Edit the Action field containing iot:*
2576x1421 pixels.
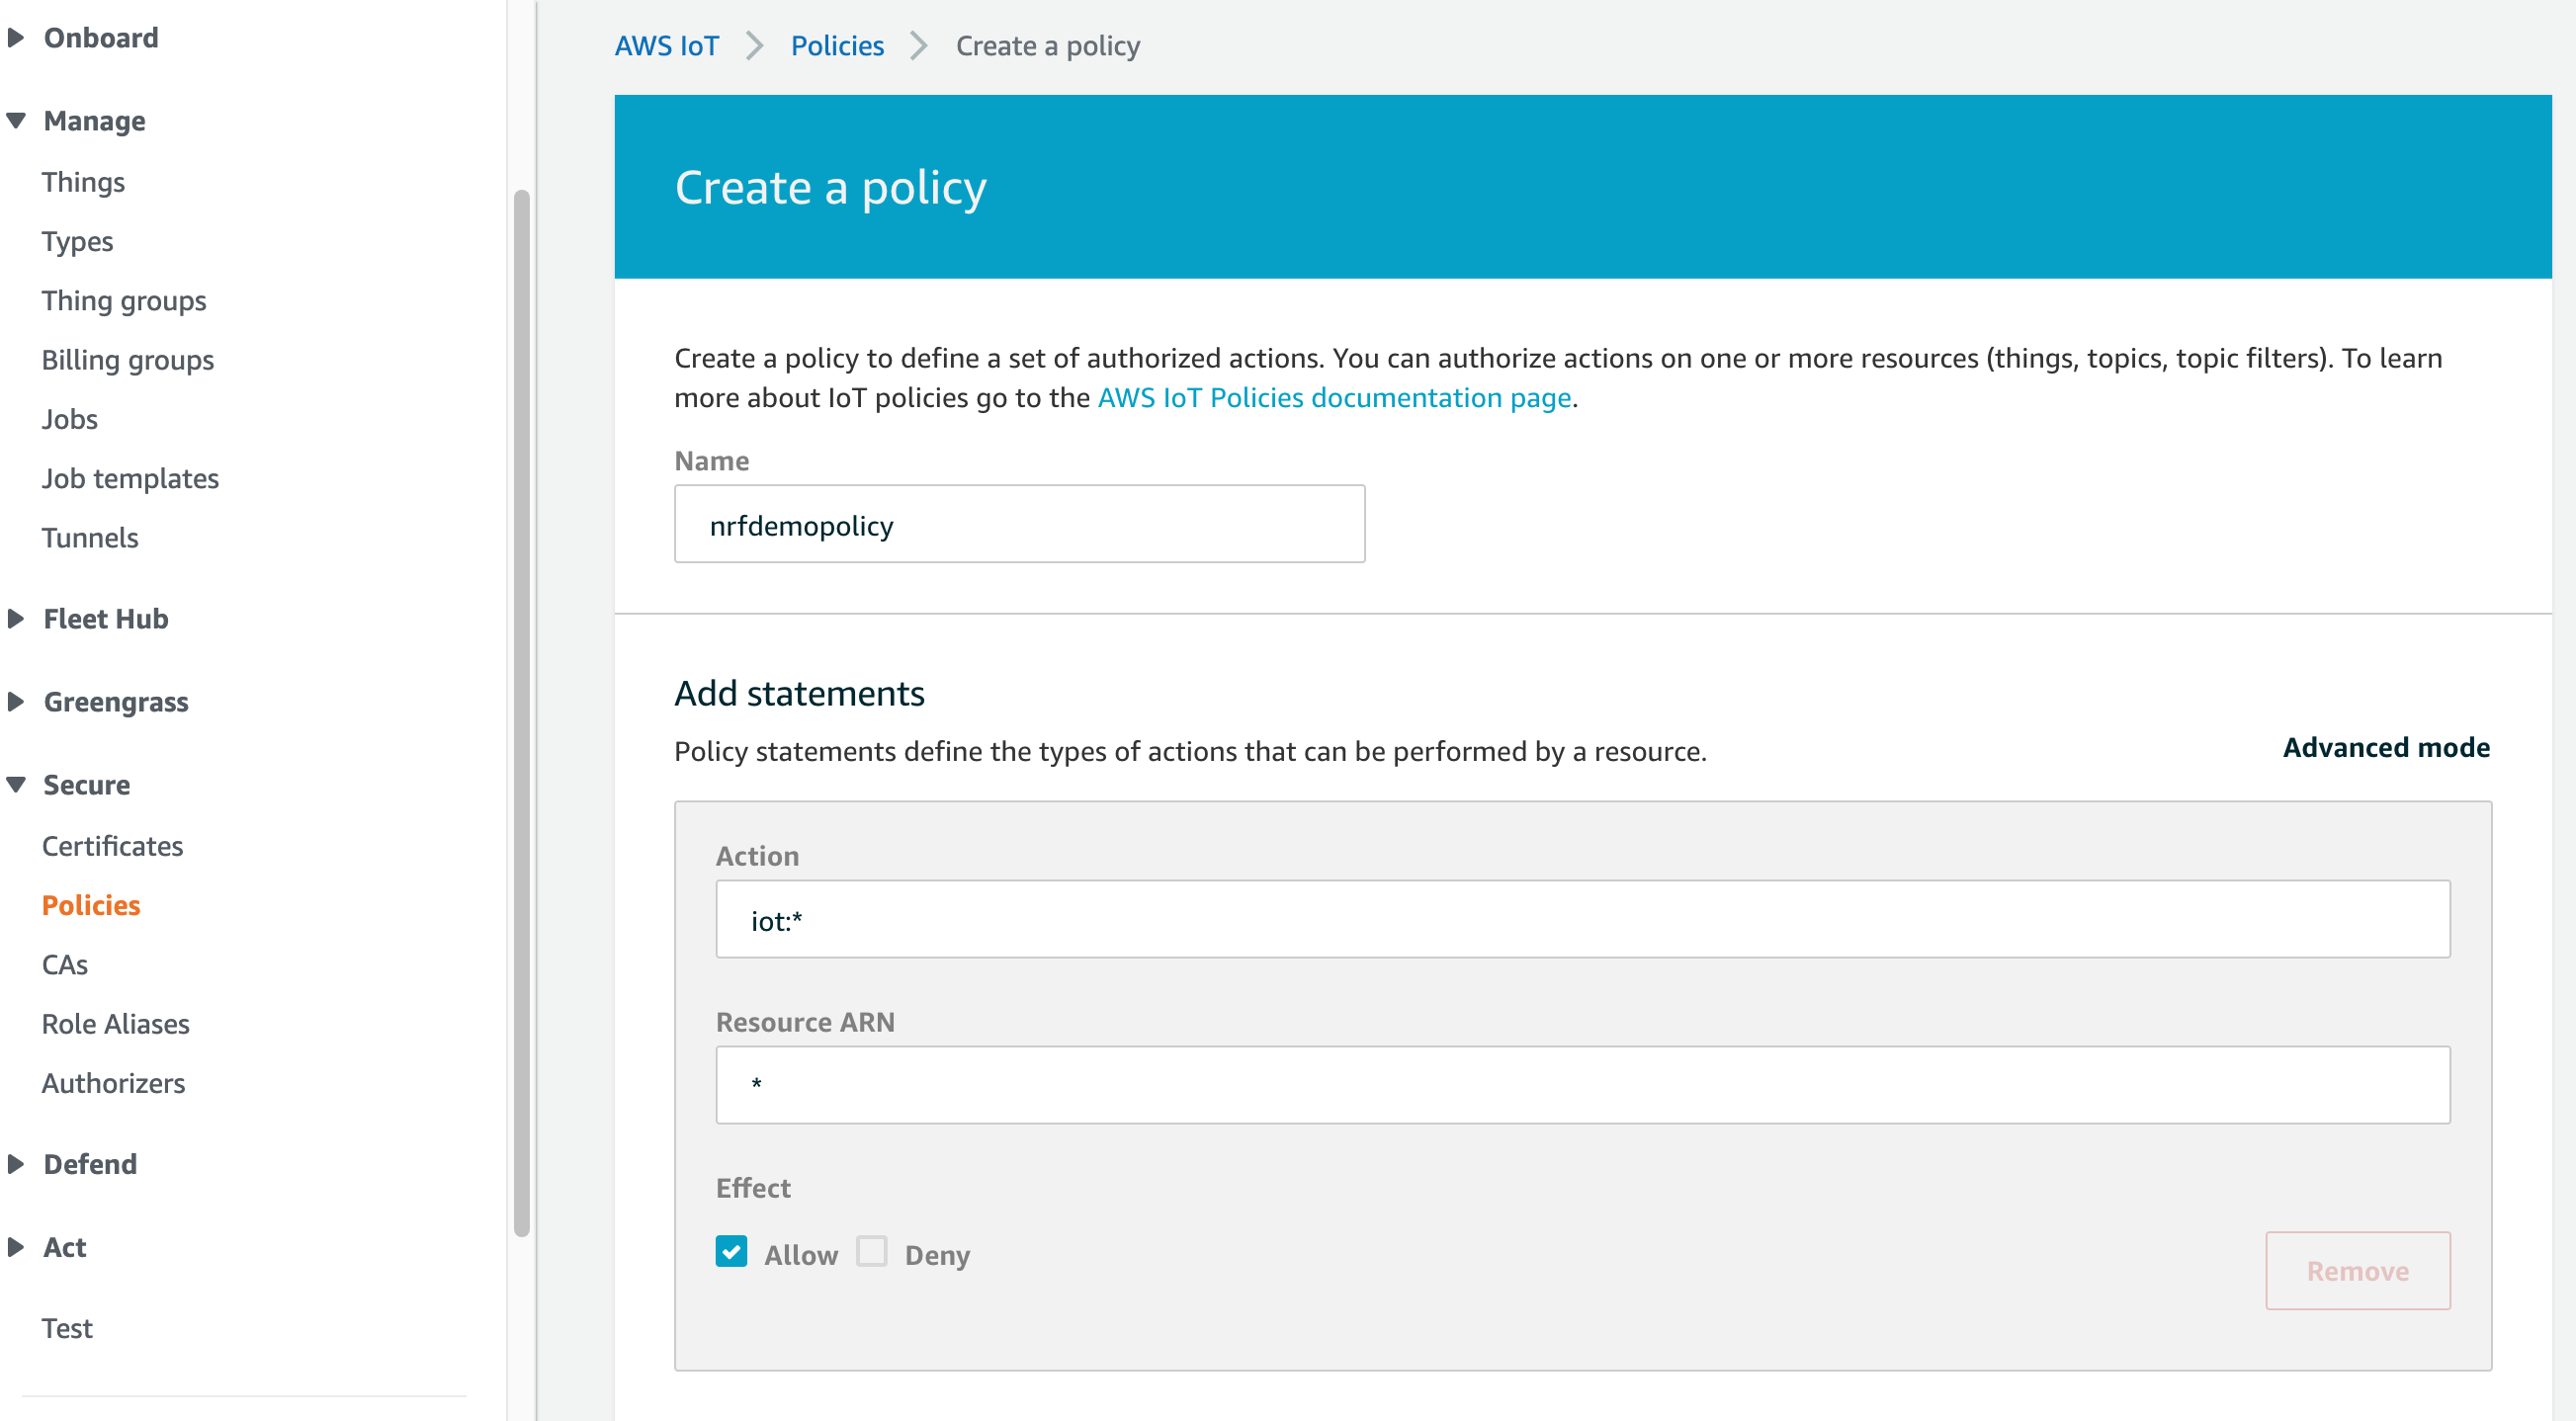point(1580,918)
